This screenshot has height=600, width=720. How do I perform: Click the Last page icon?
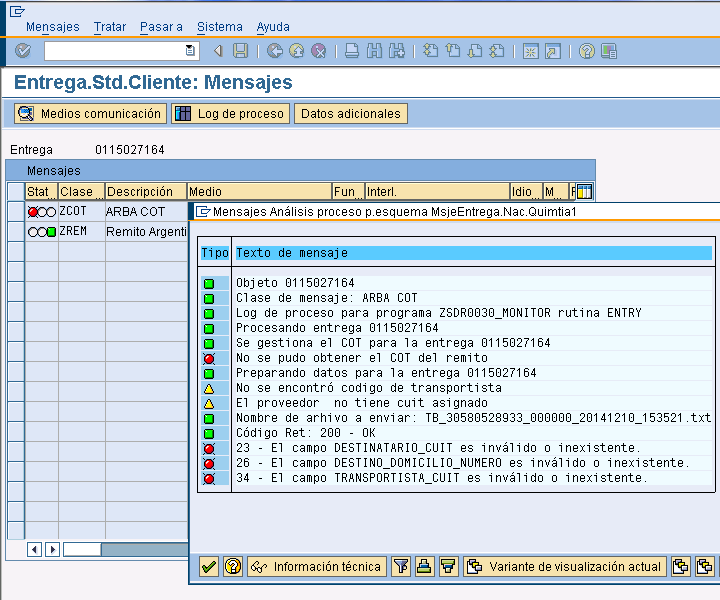[497, 50]
